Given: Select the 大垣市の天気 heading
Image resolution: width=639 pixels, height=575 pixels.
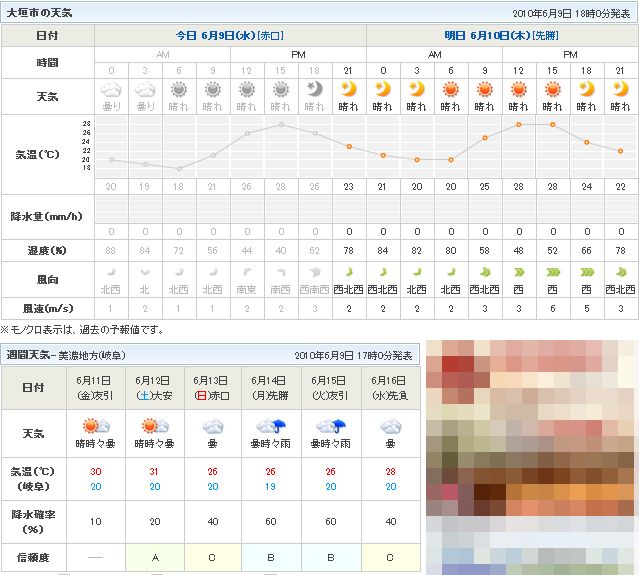Looking at the screenshot, I should (x=40, y=13).
